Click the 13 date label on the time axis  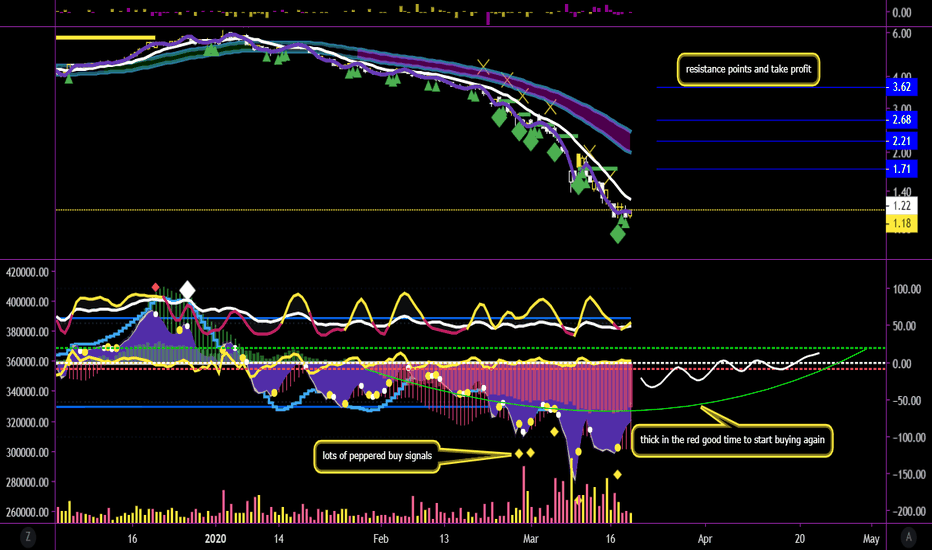point(444,539)
